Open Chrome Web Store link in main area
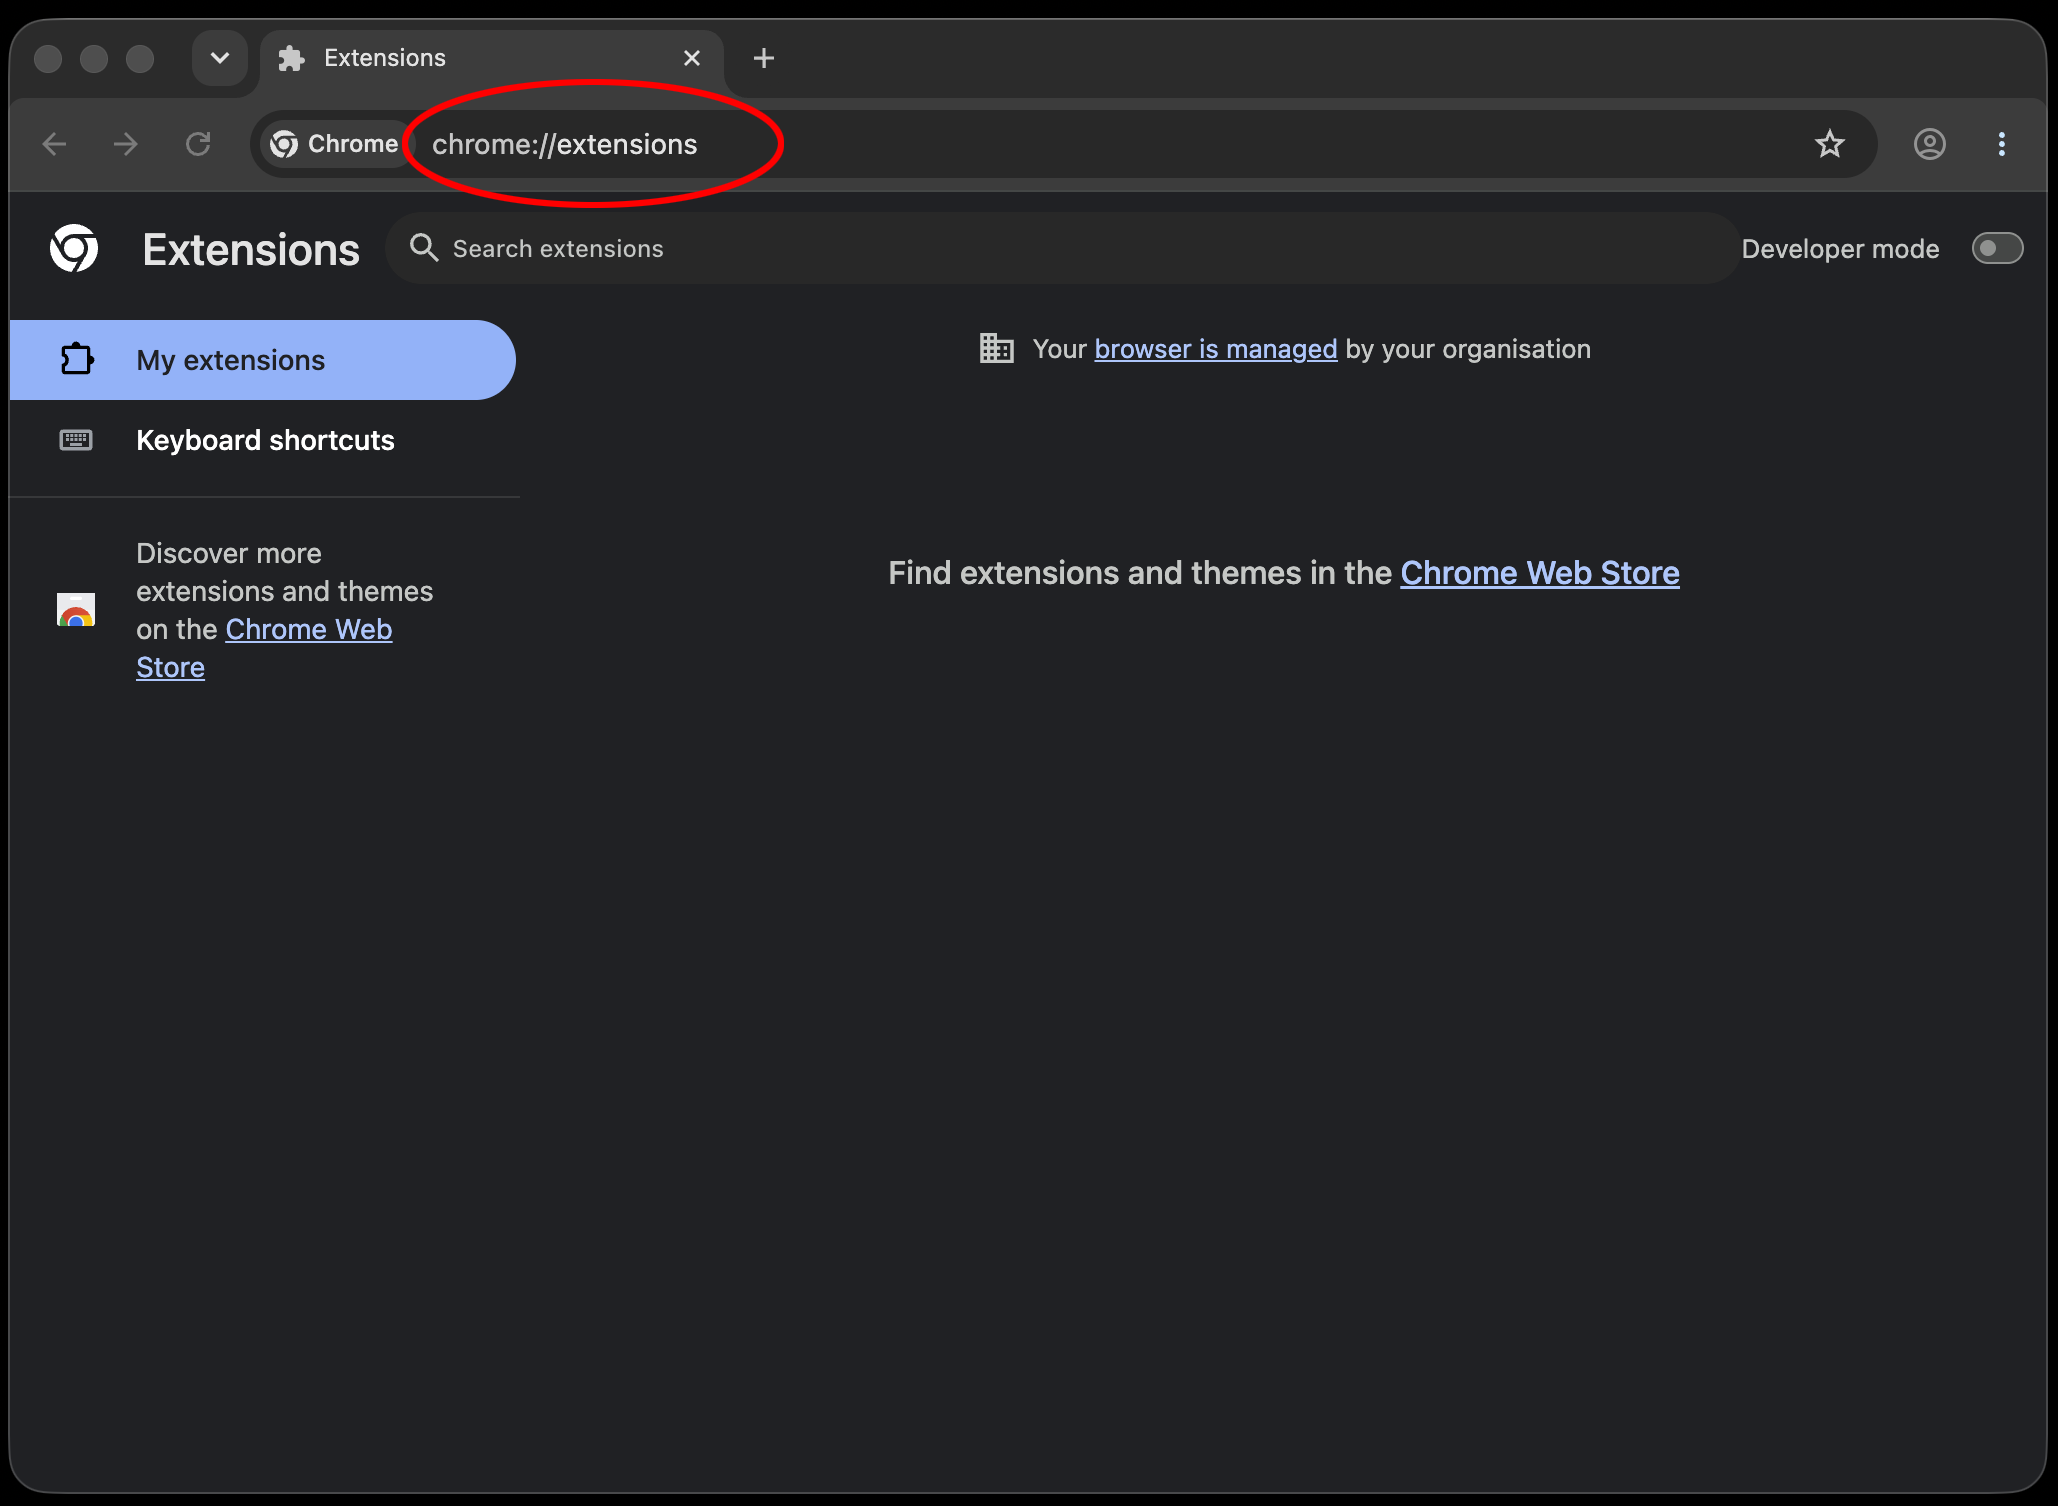Viewport: 2058px width, 1506px height. pyautogui.click(x=1539, y=573)
